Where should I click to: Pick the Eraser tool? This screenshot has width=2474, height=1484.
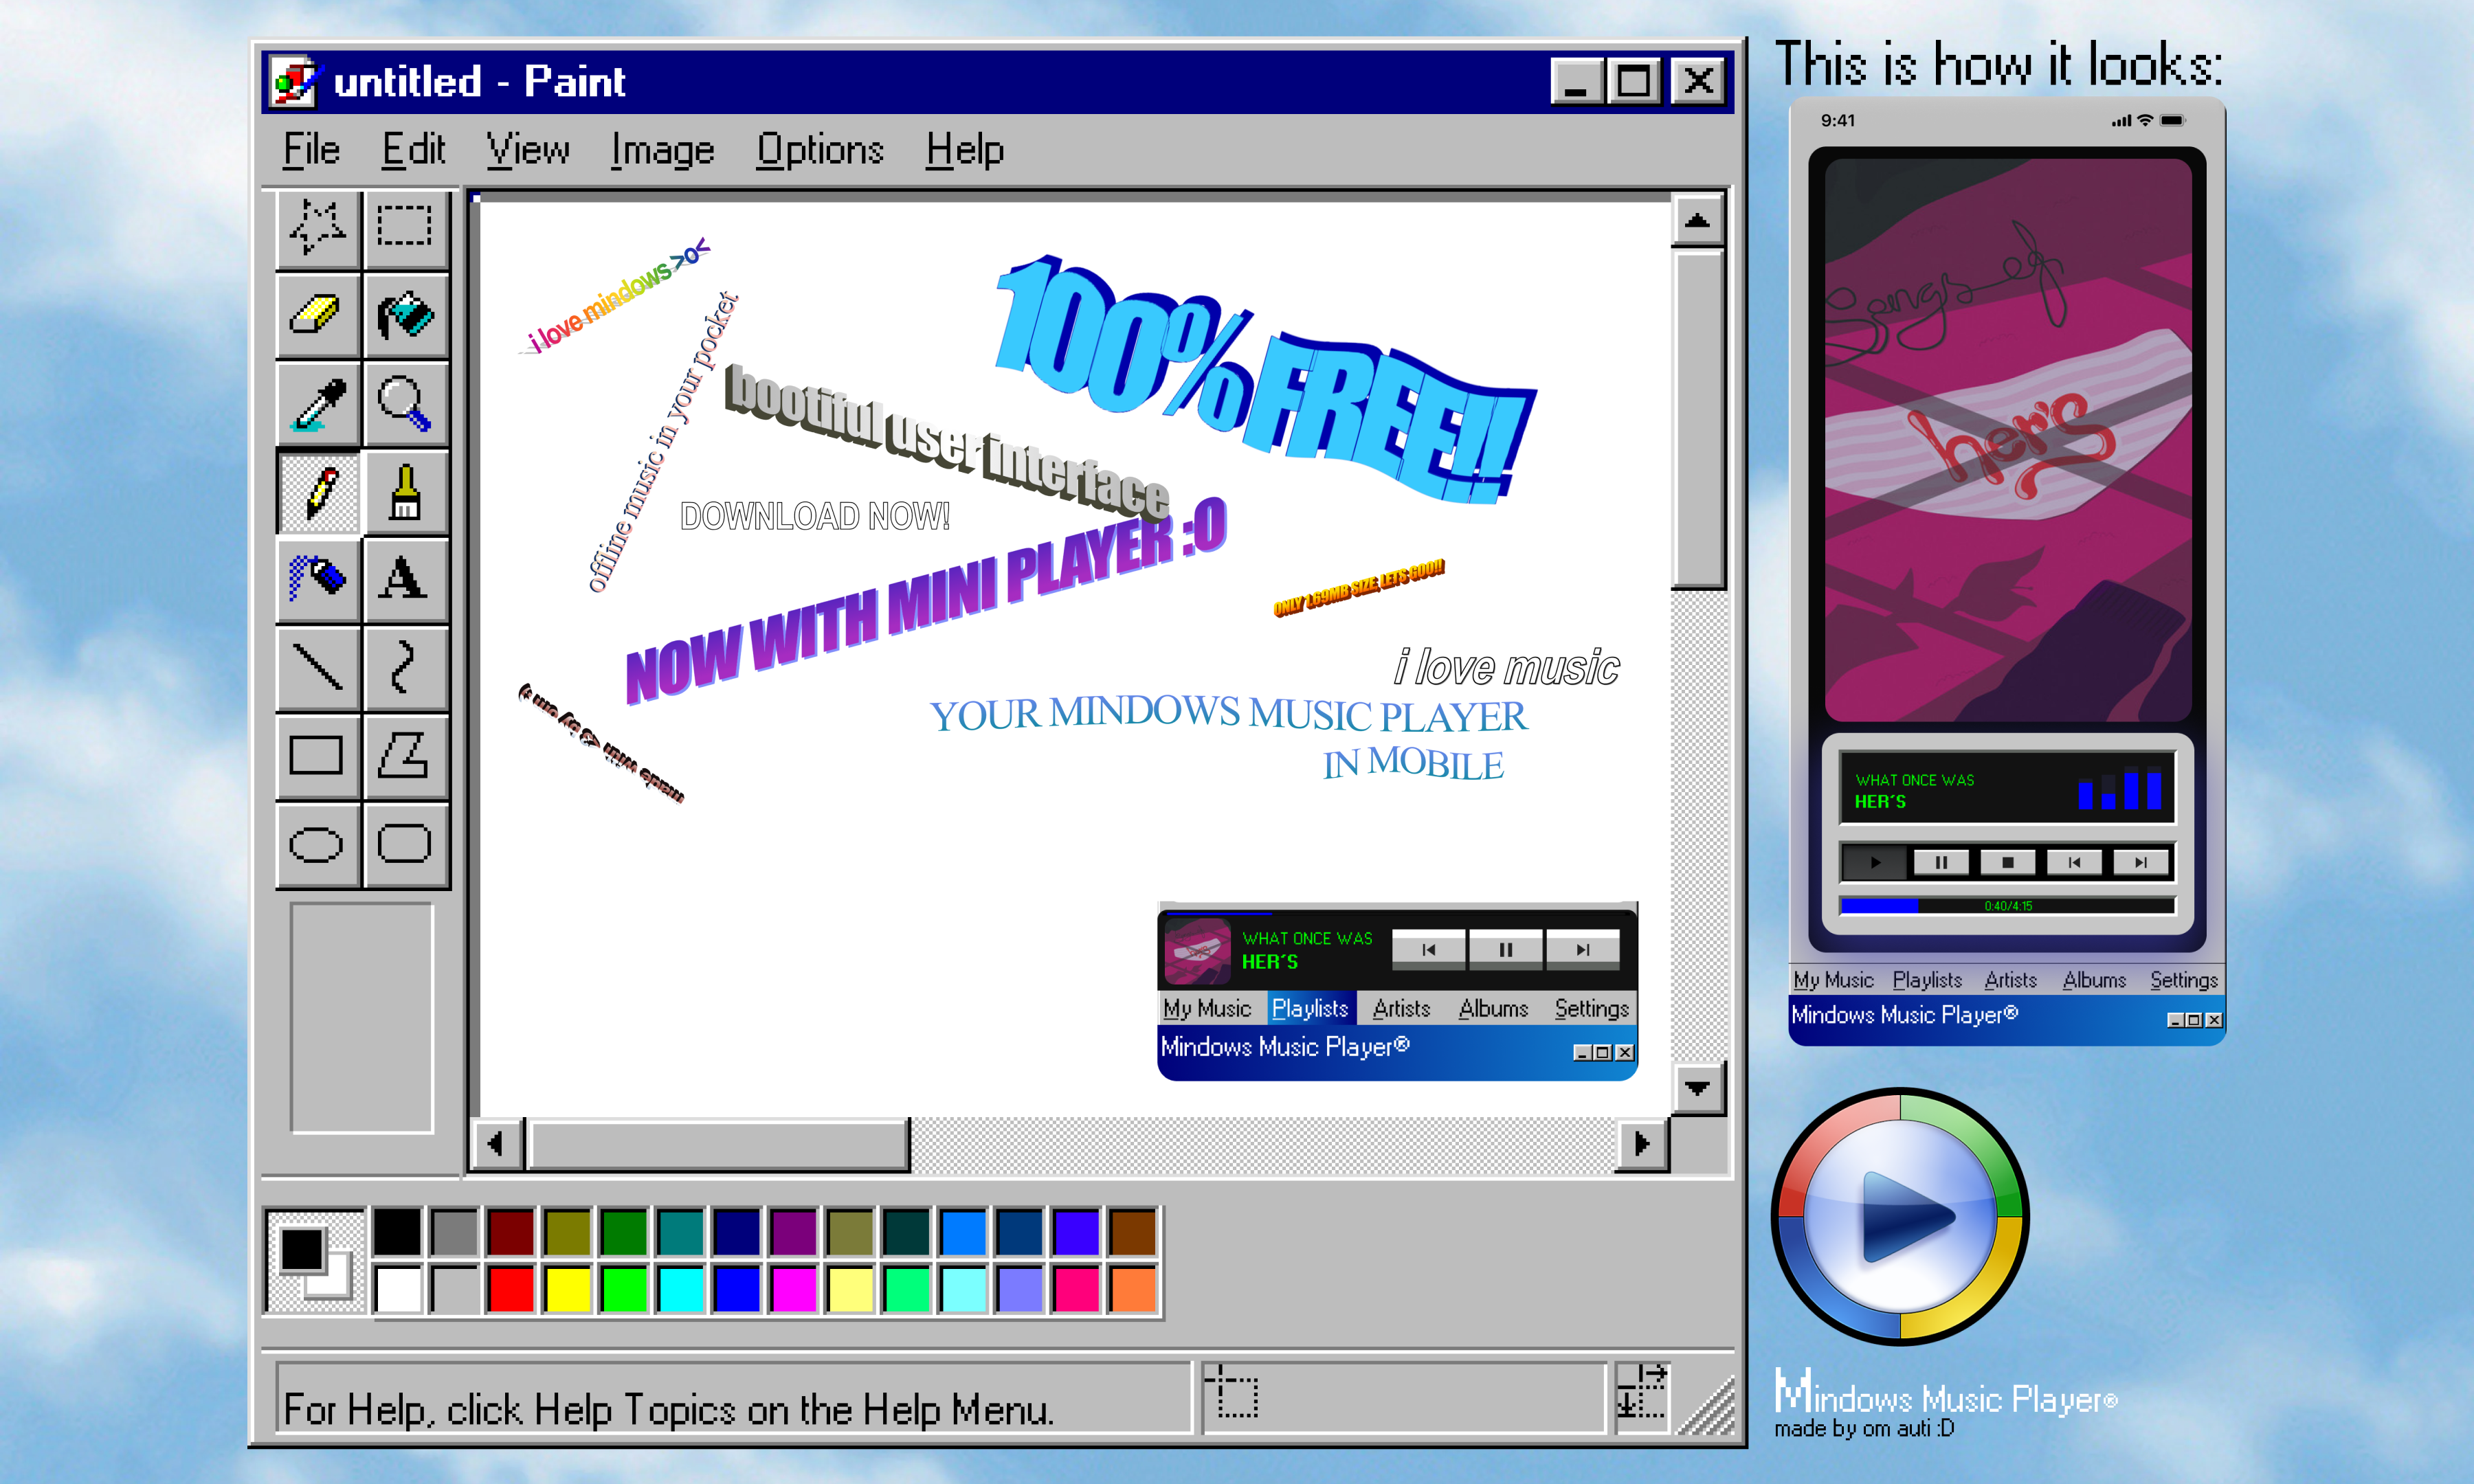(318, 316)
